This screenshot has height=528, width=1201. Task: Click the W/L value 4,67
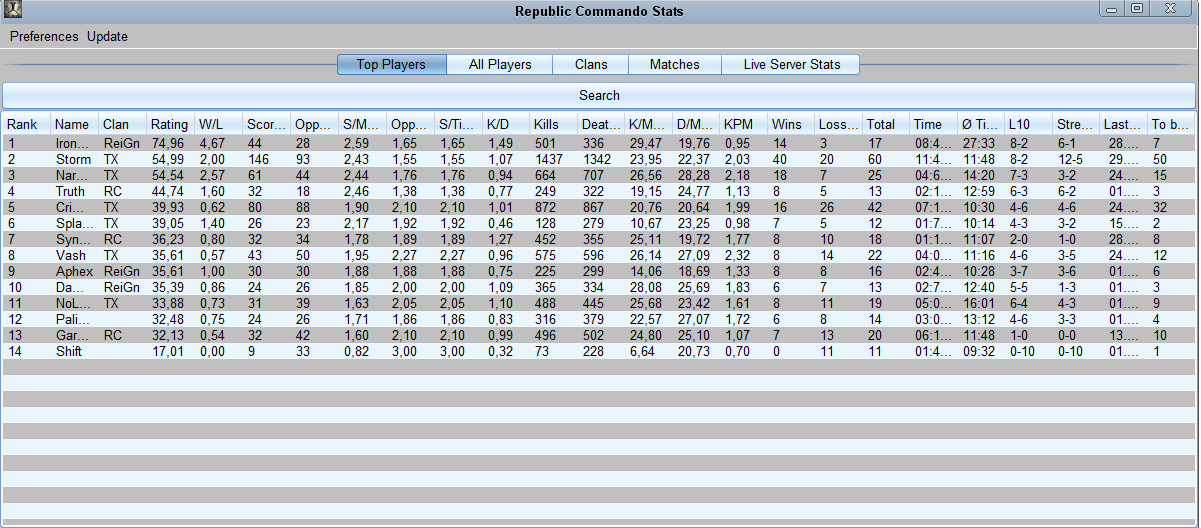click(212, 143)
